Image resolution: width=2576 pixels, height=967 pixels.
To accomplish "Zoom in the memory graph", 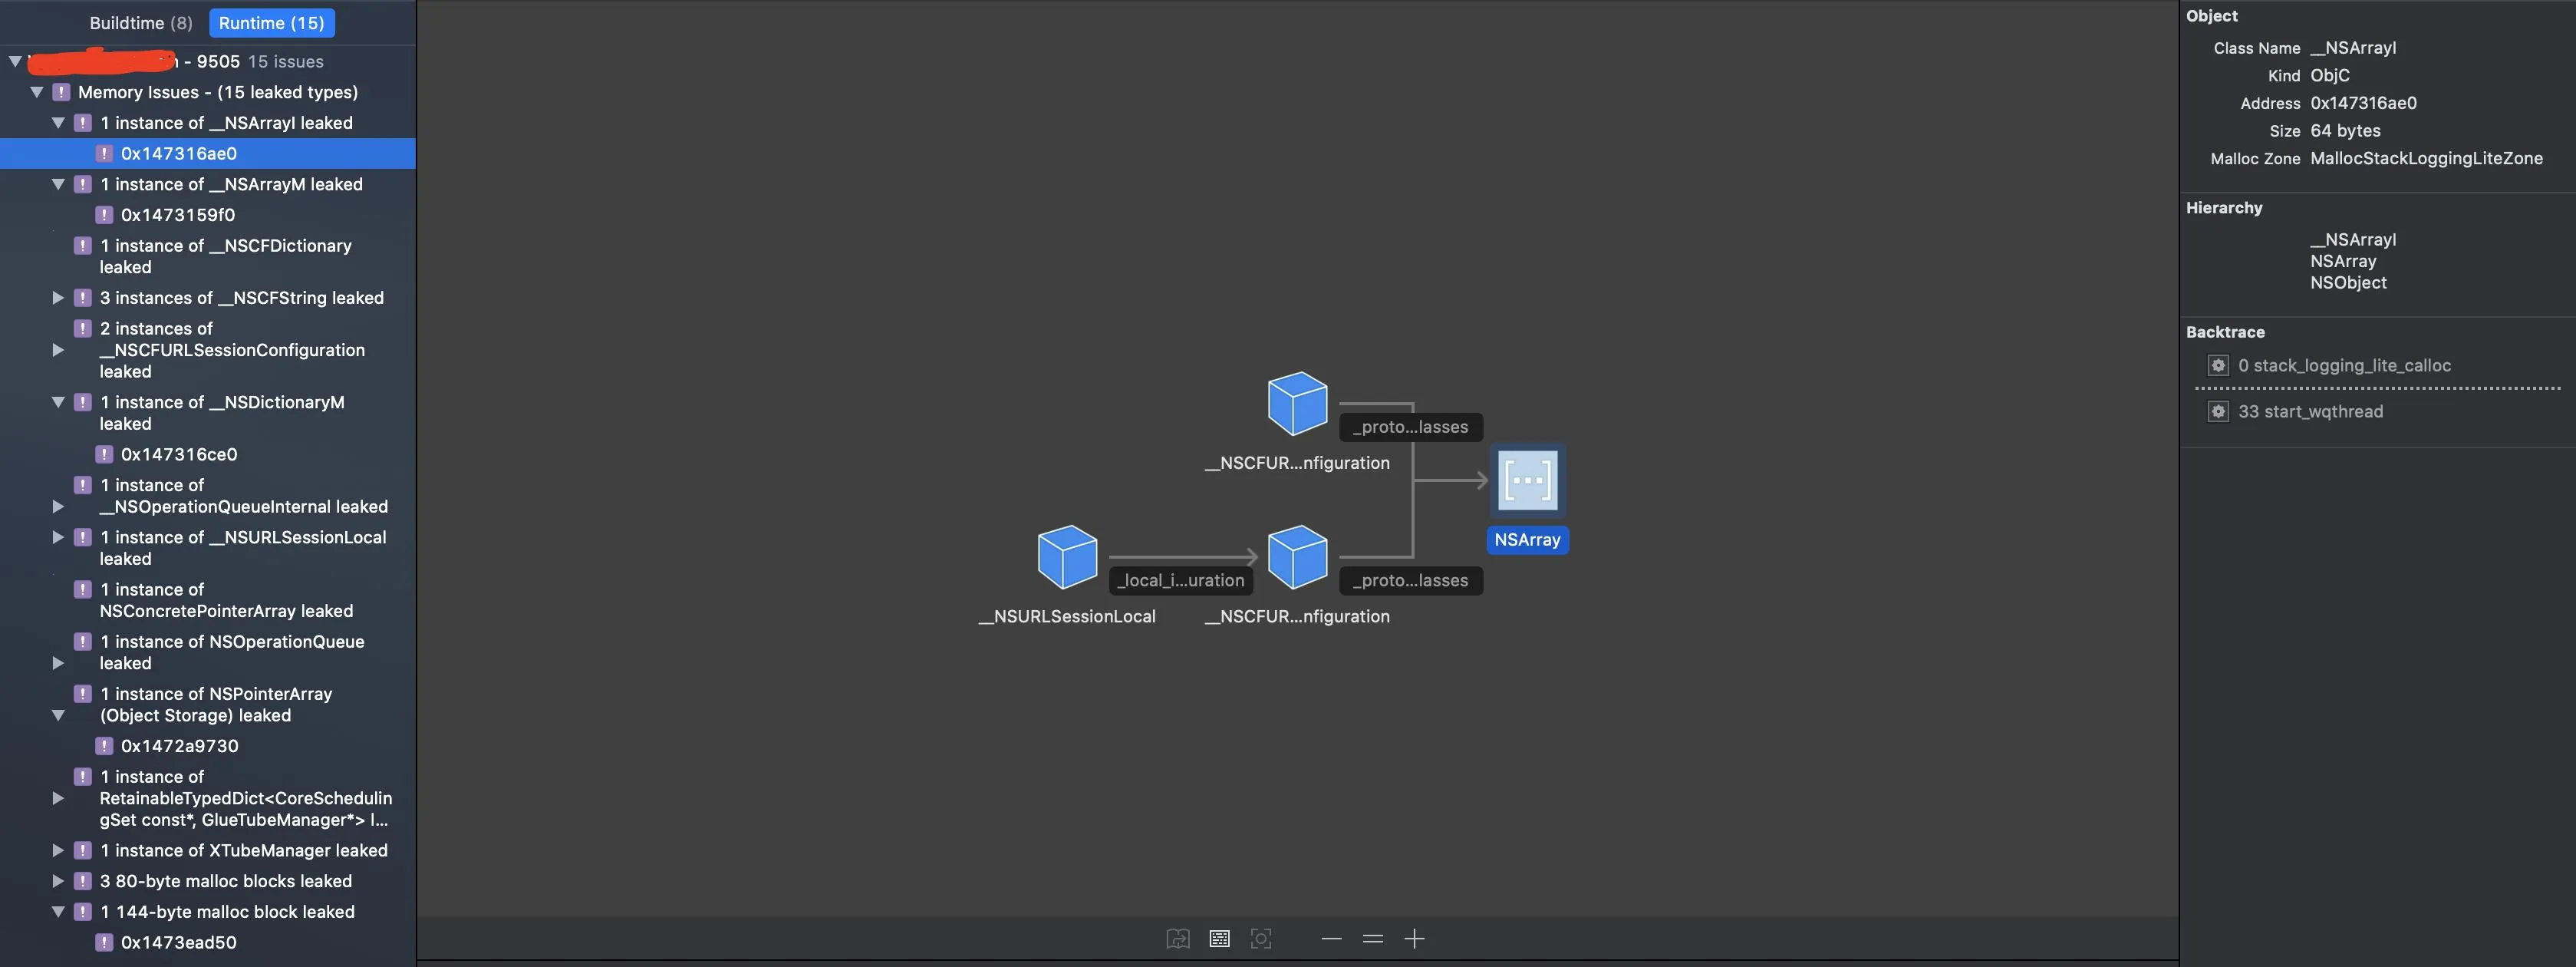I will tap(1414, 938).
